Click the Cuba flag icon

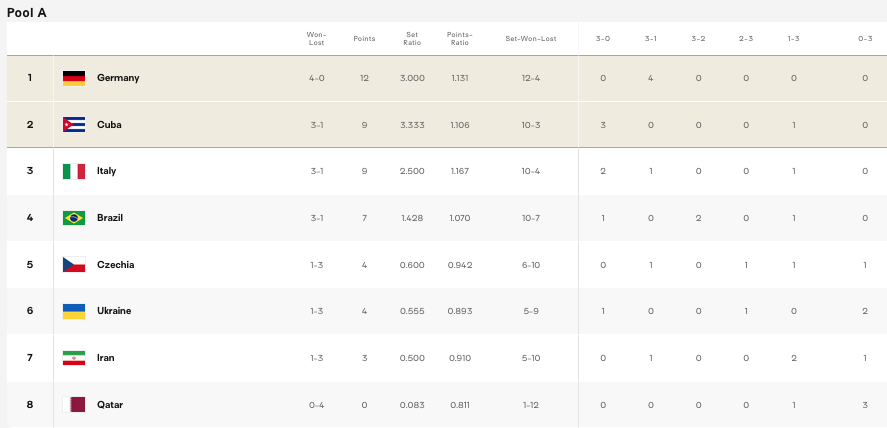(x=74, y=125)
